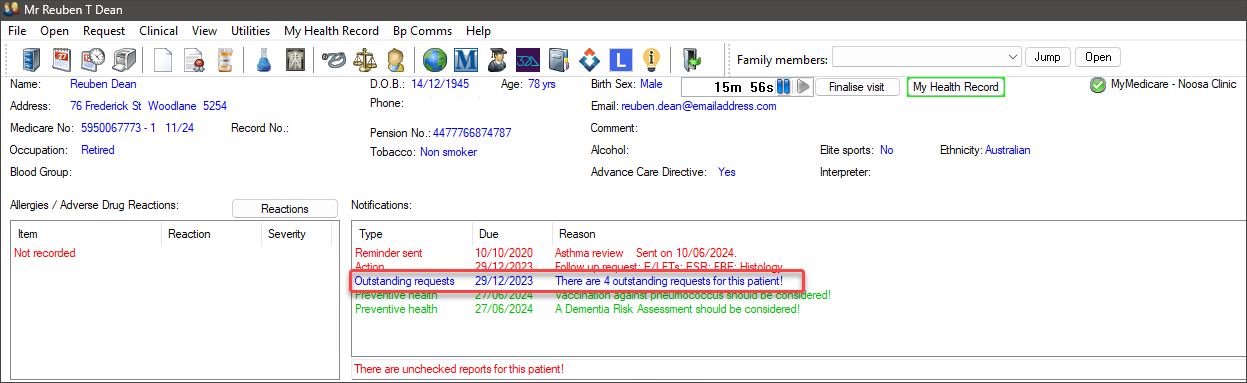Click the unchecked reports warning text

pos(459,370)
